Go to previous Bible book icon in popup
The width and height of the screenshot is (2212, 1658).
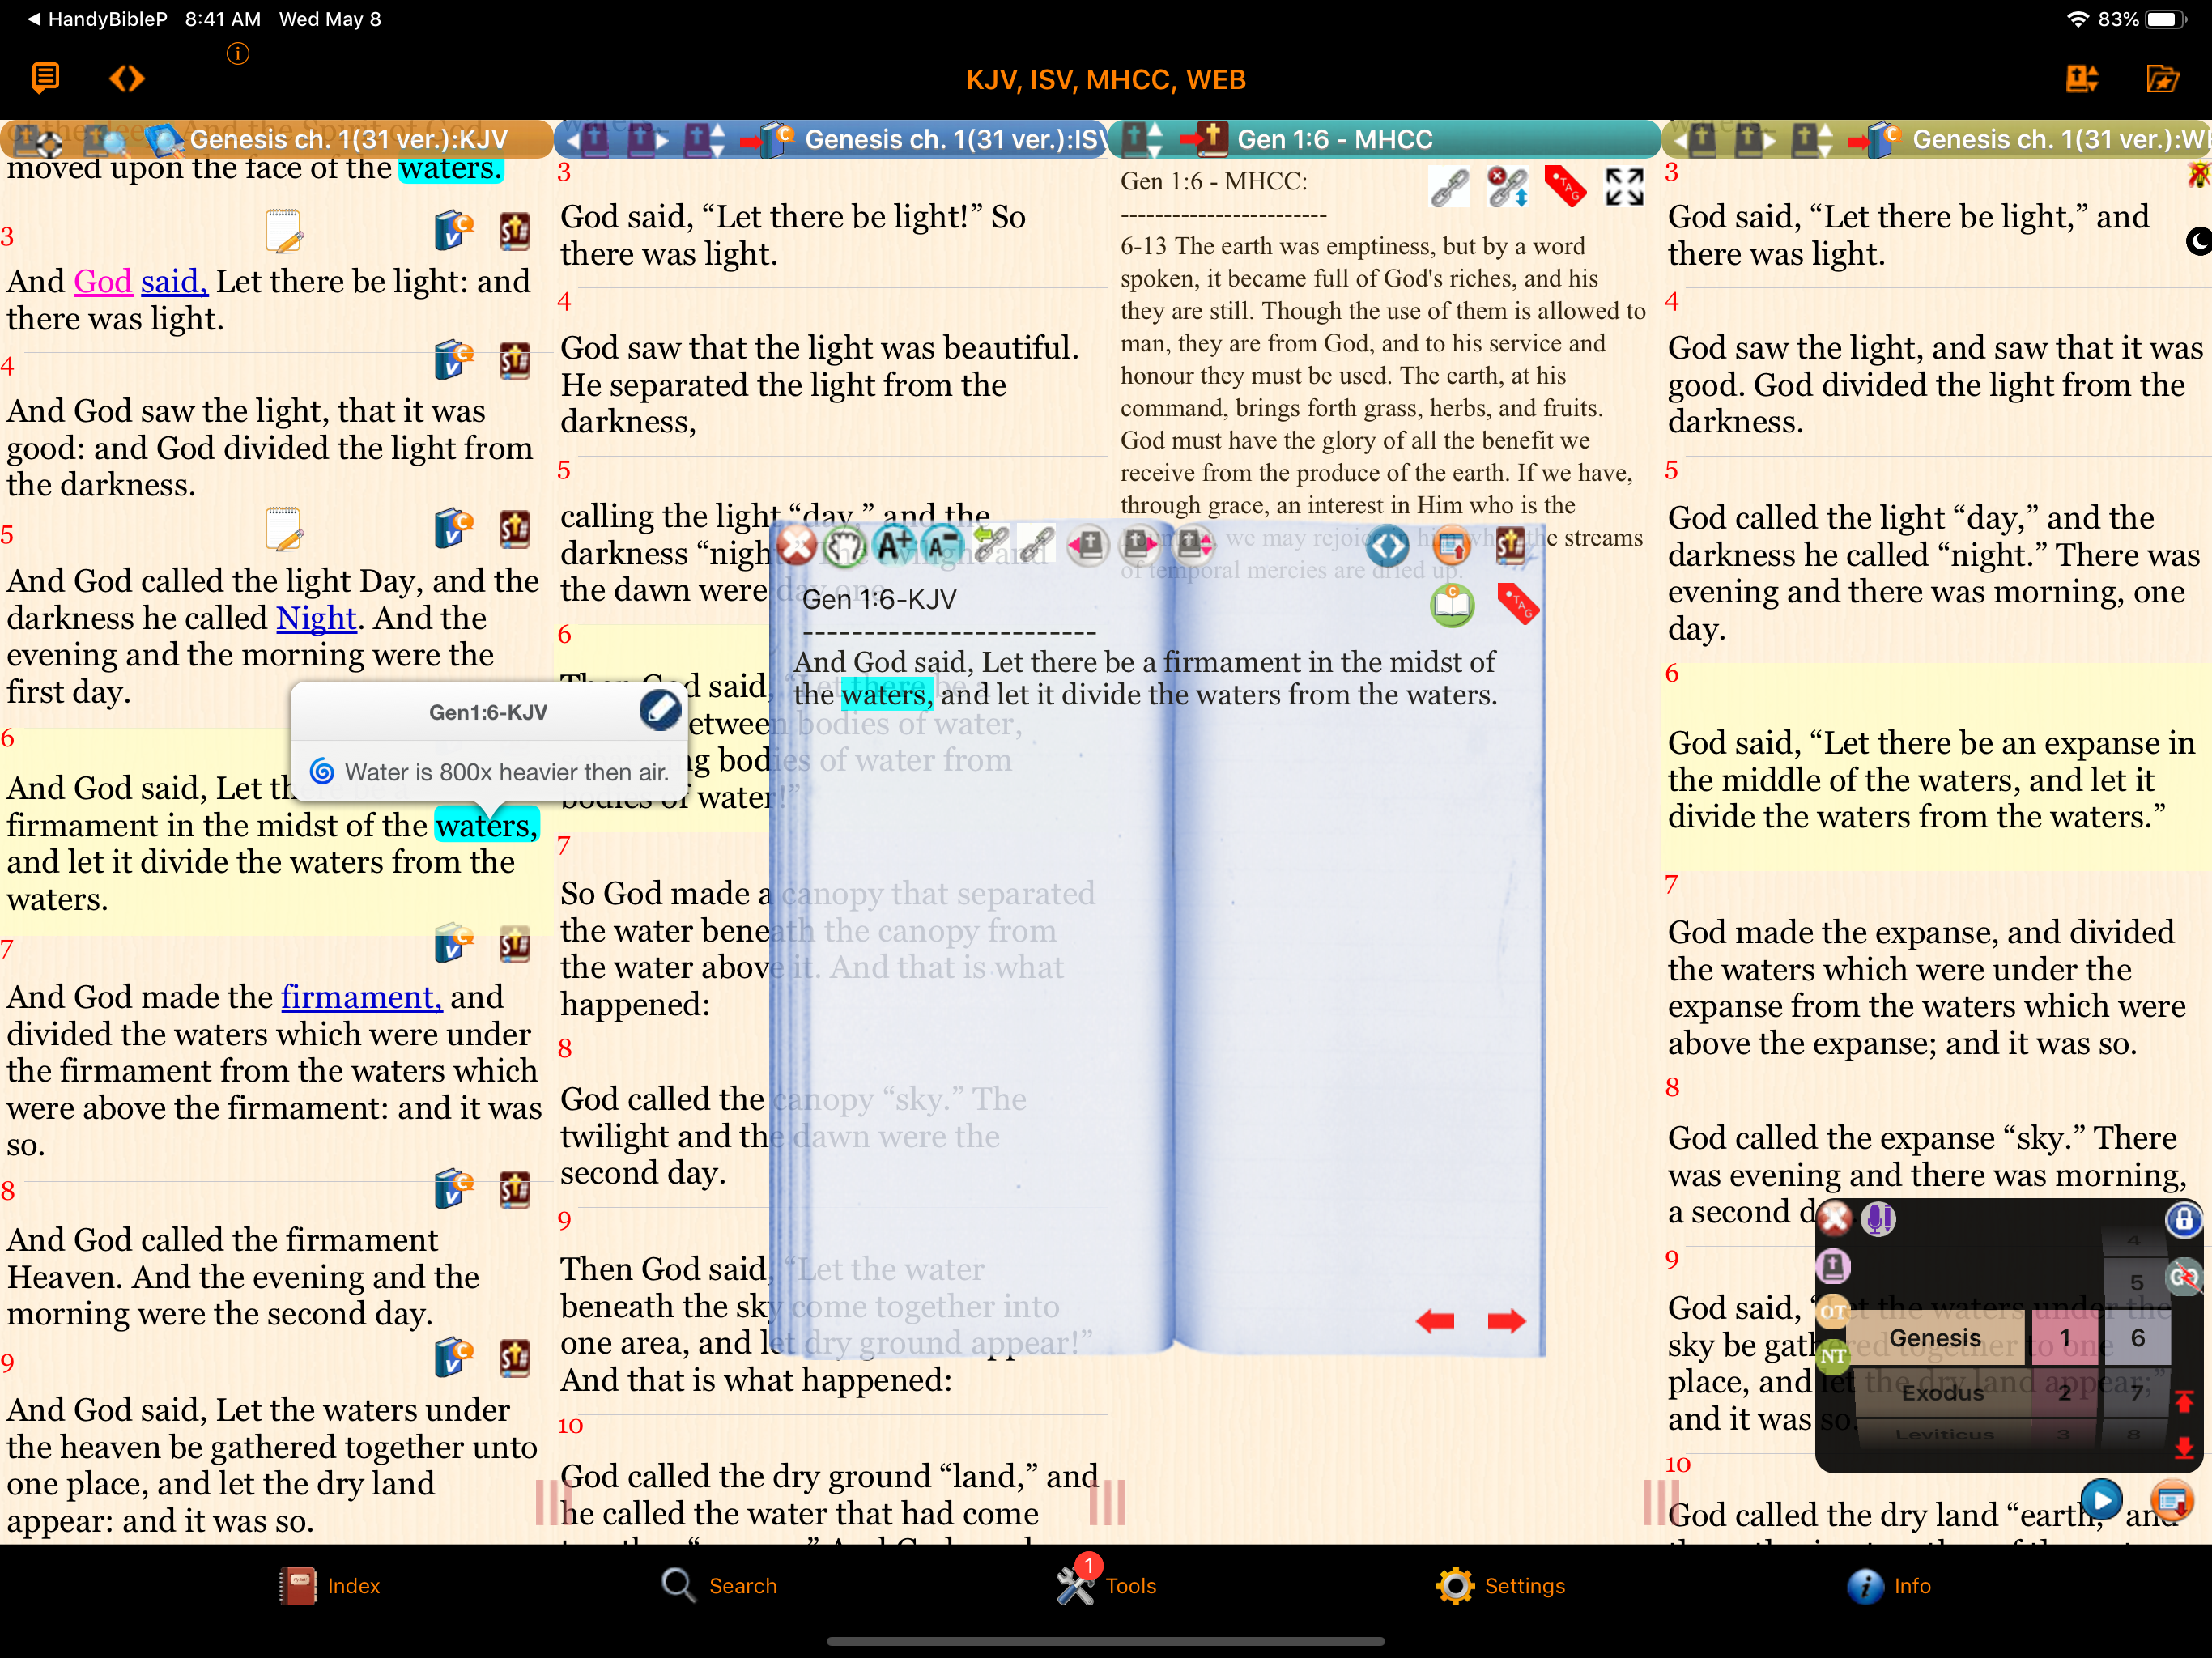click(x=1088, y=545)
